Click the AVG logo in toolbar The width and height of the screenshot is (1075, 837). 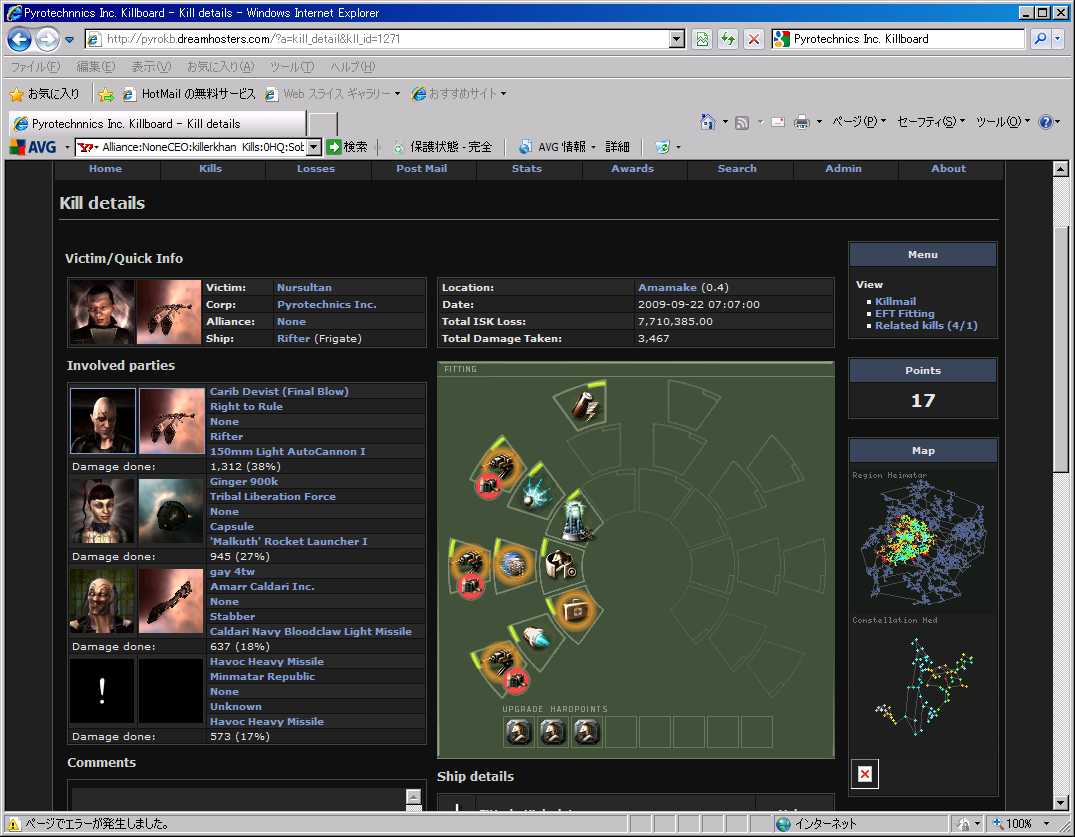(33, 147)
